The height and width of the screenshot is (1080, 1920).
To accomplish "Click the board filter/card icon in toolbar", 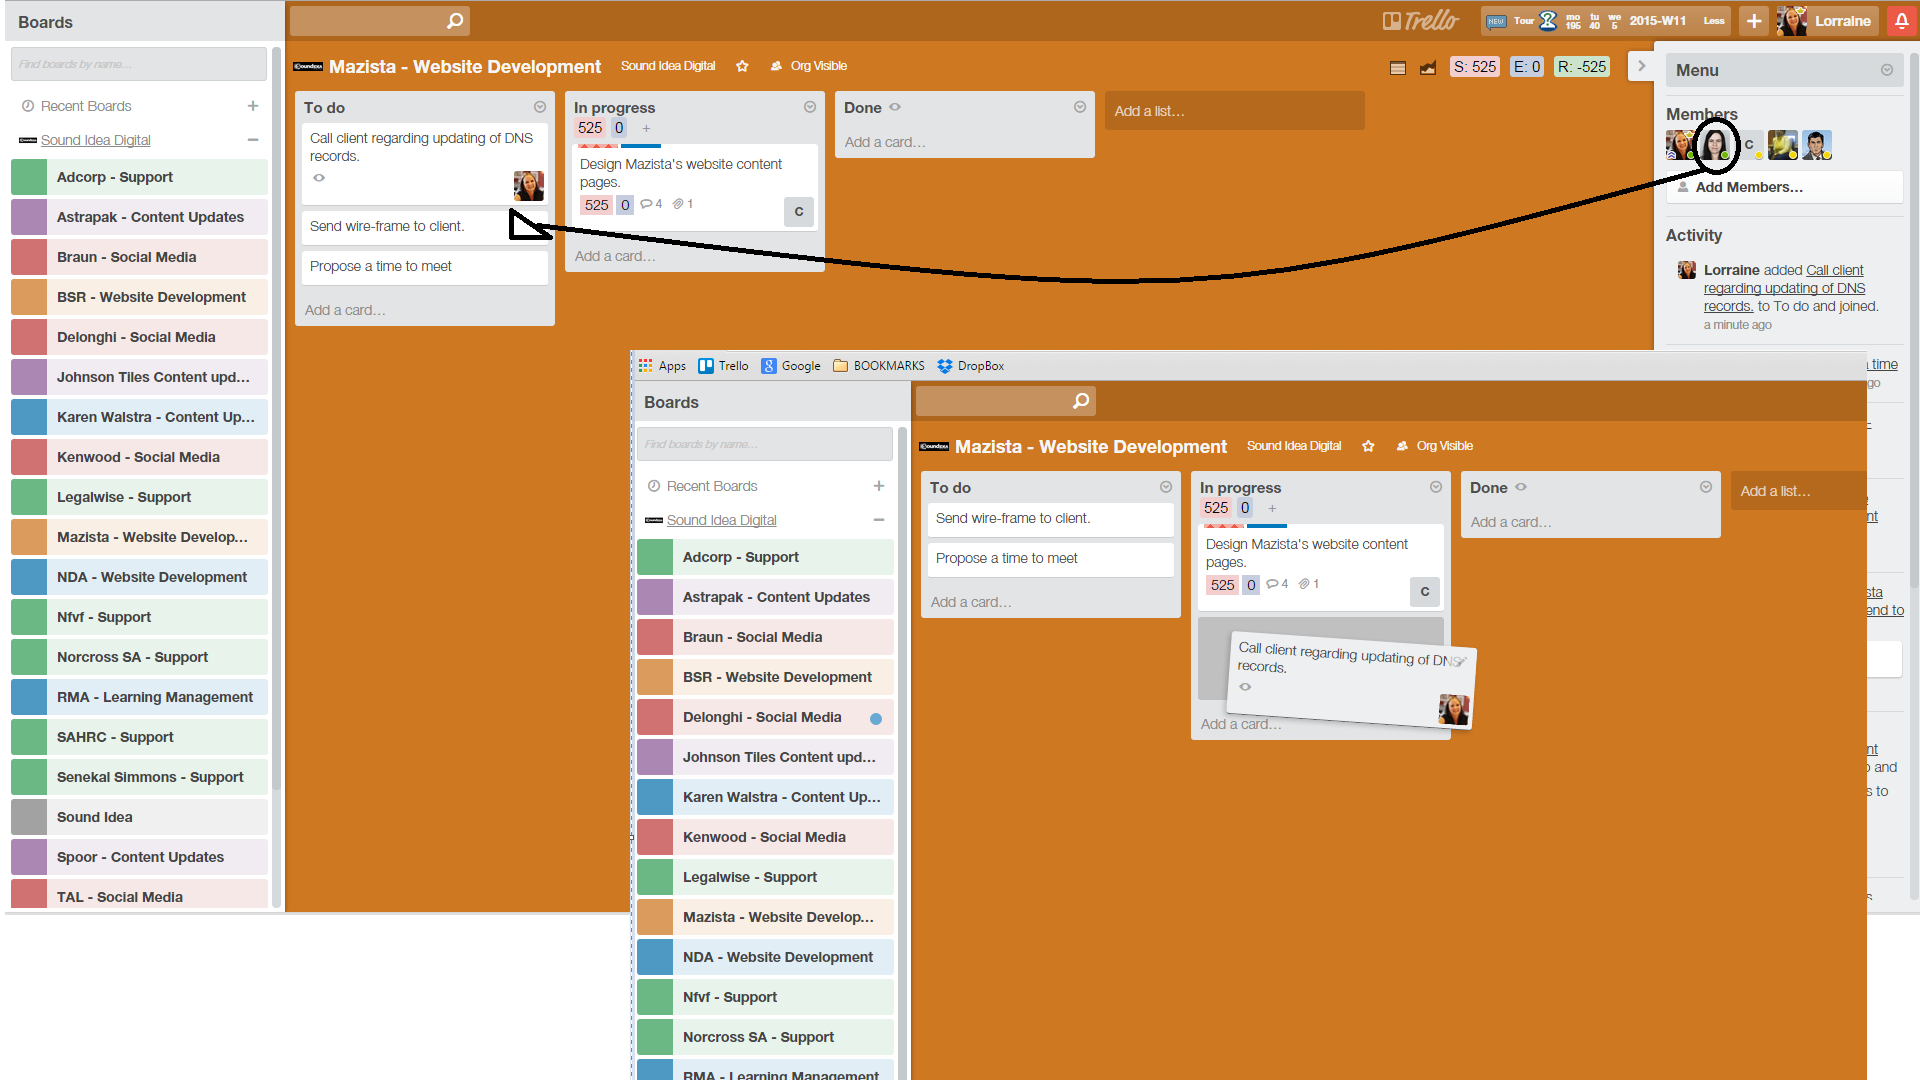I will 1396,67.
